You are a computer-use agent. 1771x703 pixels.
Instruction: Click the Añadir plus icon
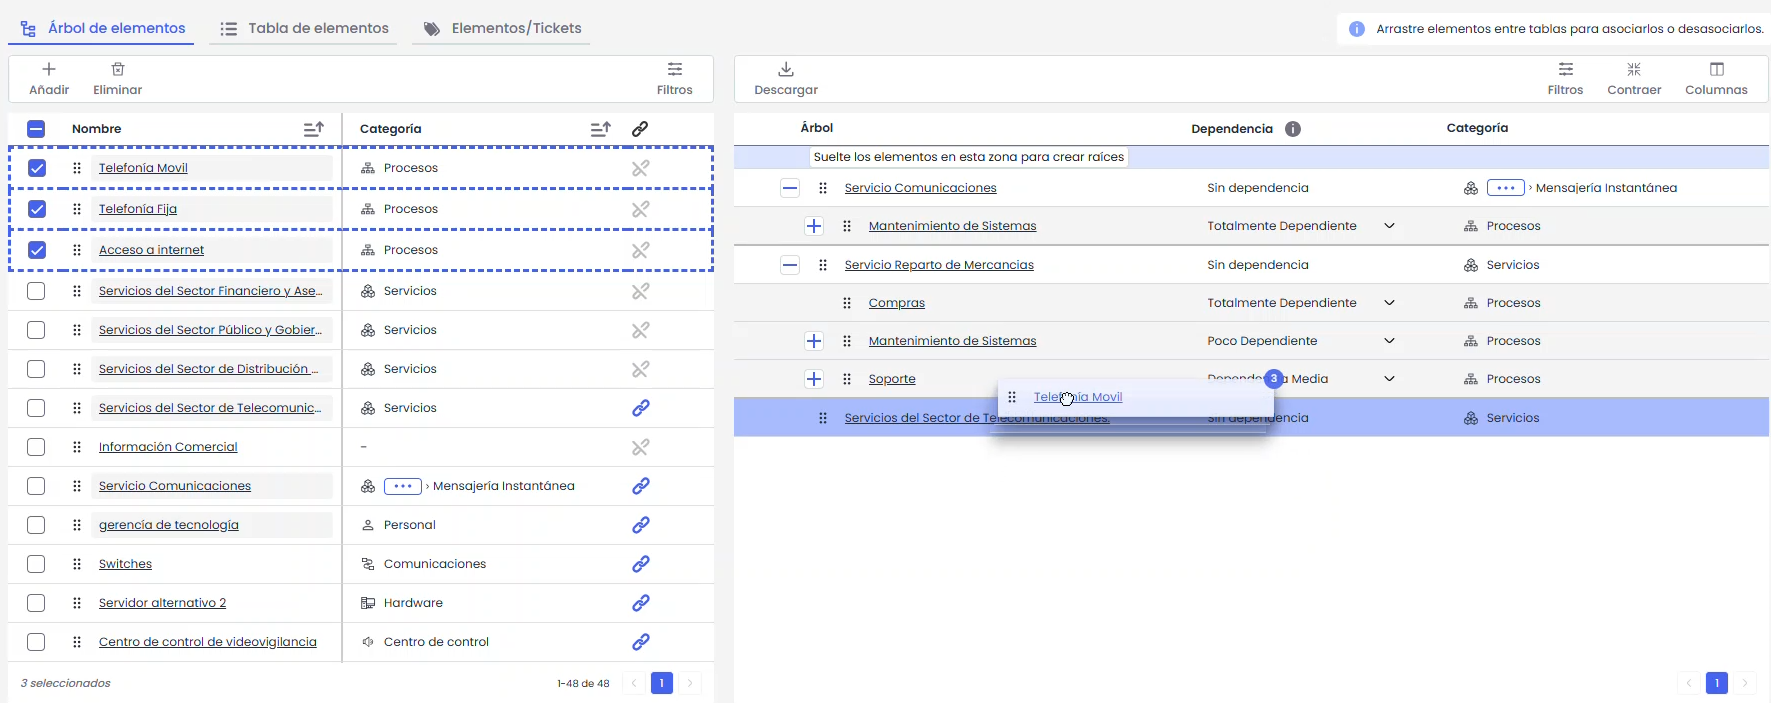(49, 69)
